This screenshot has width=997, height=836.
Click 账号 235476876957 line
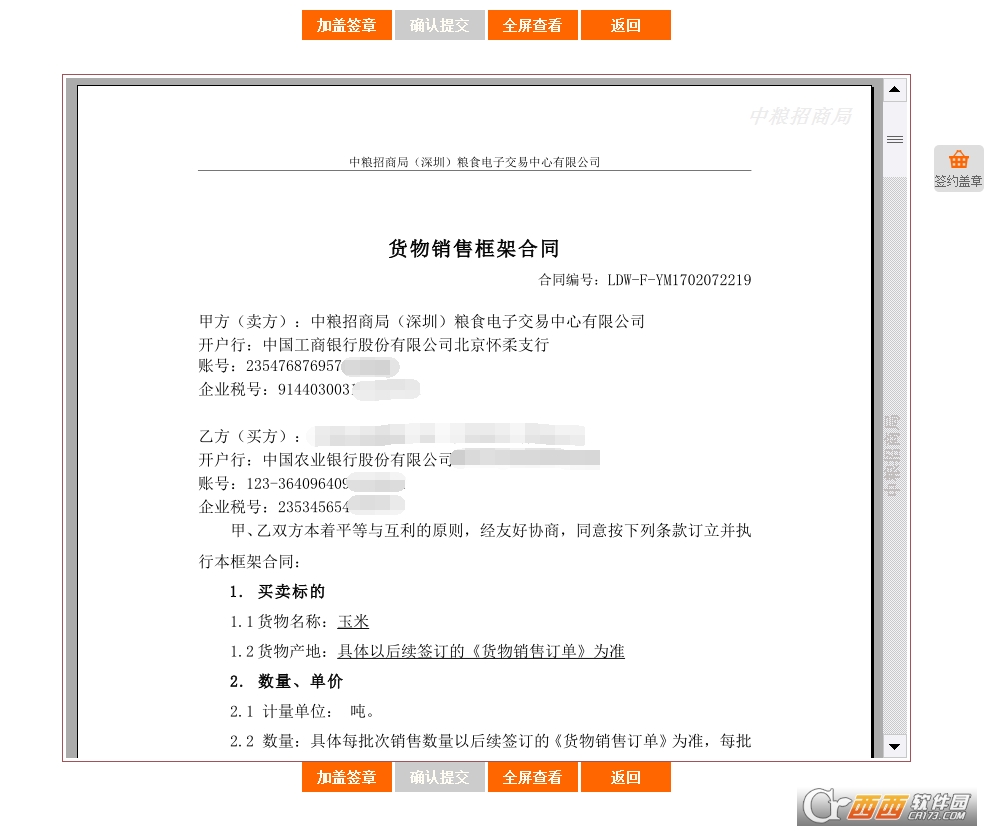click(x=299, y=366)
